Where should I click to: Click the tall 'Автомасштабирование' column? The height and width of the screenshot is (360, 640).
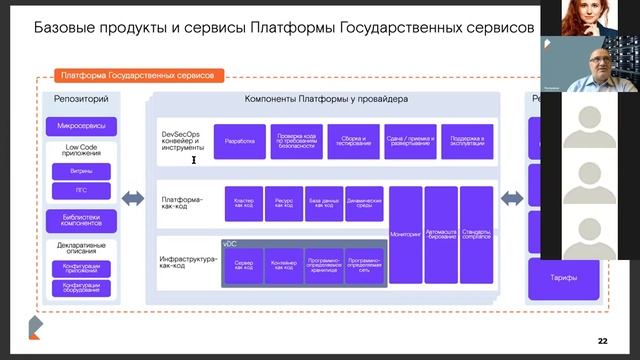[x=441, y=235]
